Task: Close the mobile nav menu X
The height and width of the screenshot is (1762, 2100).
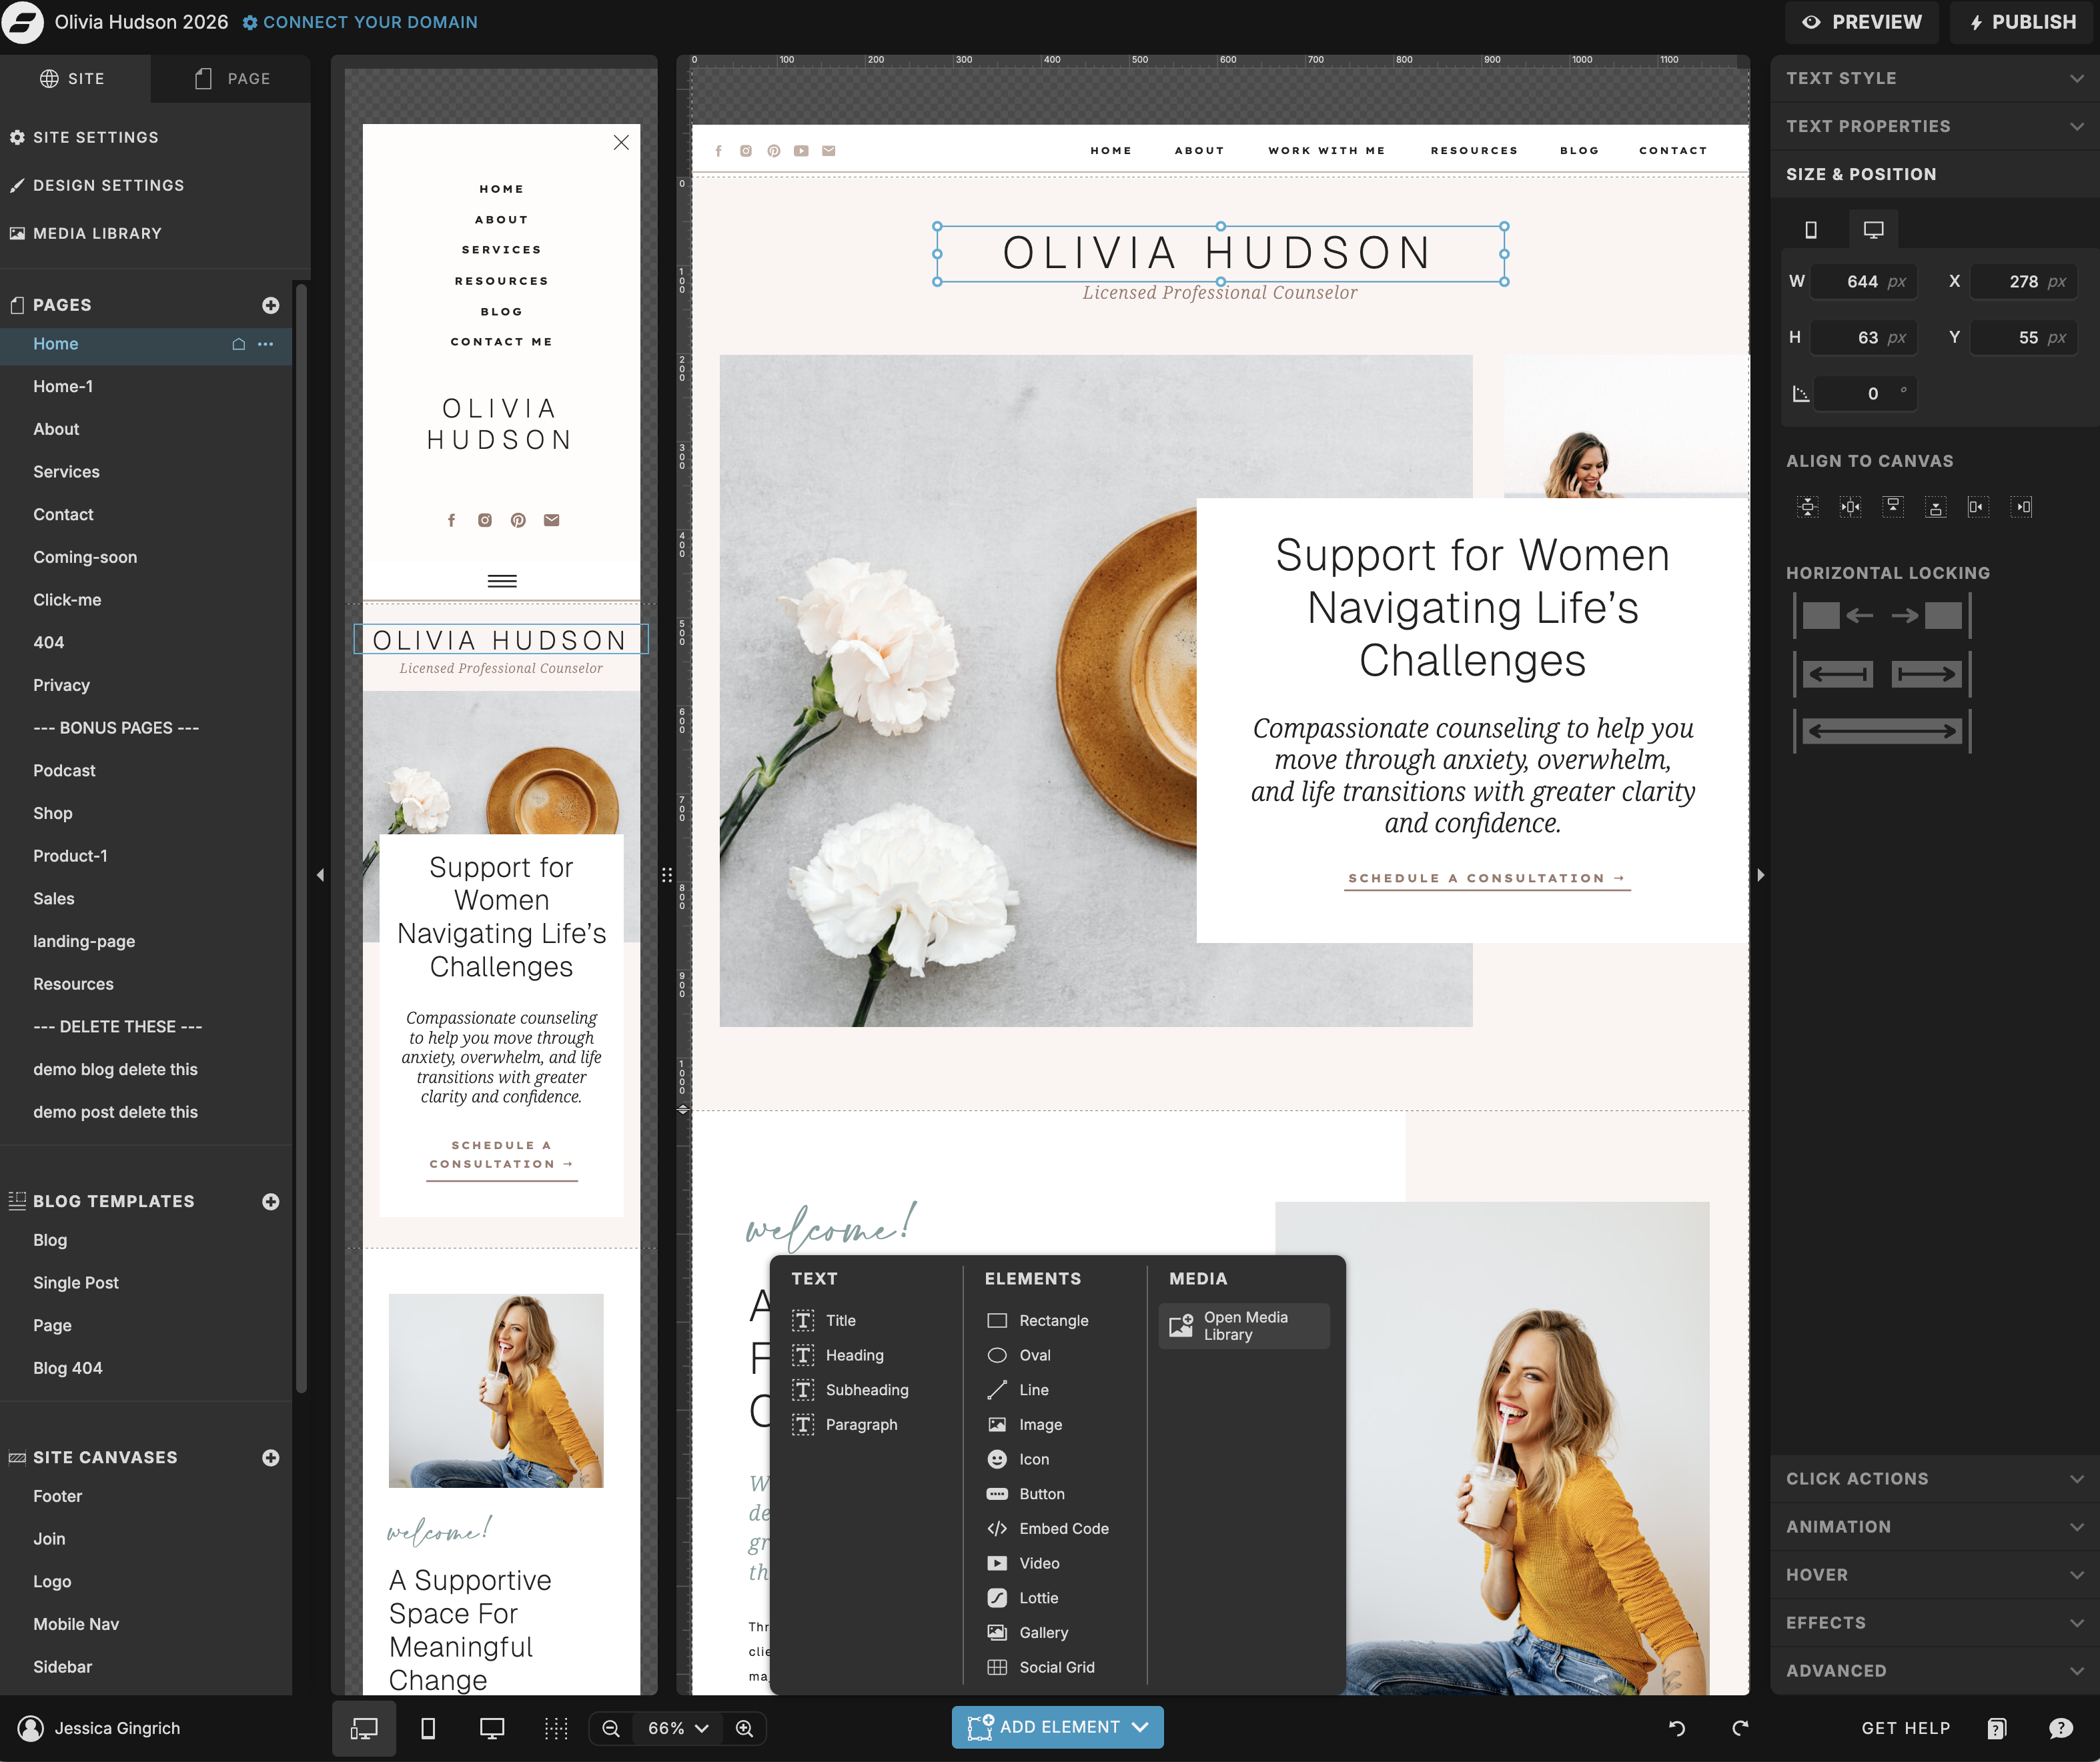Action: [x=621, y=142]
